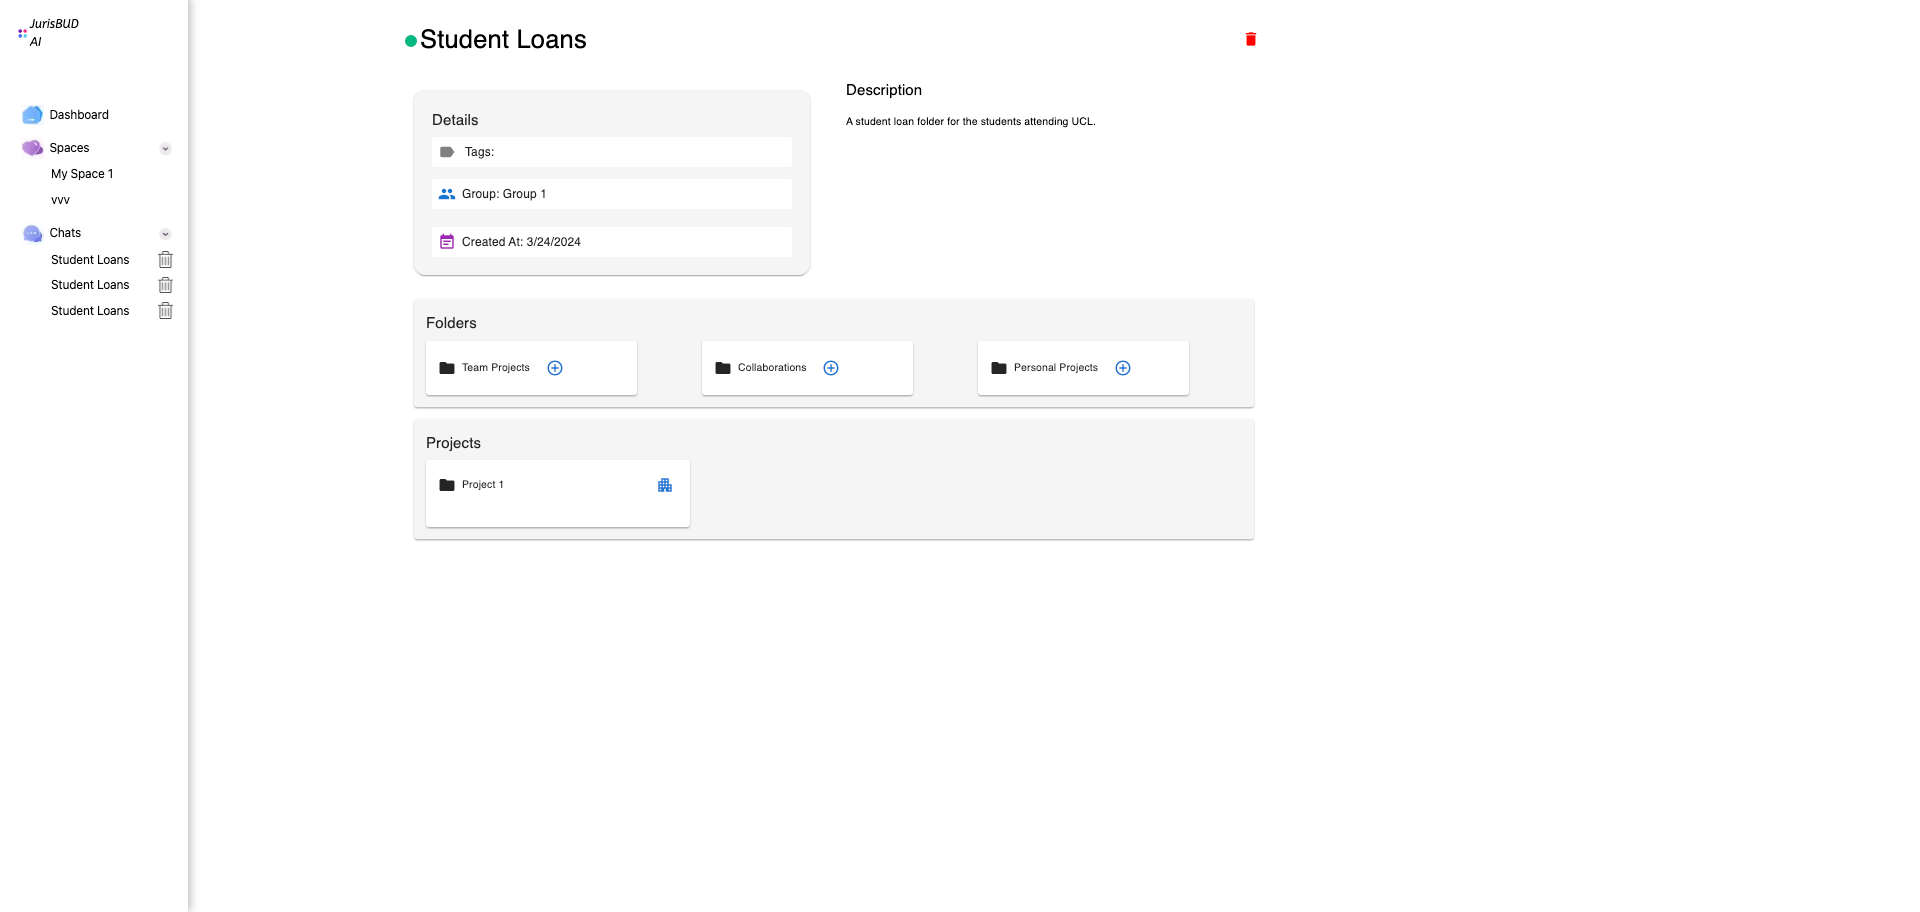1920x912 pixels.
Task: Collapse the Chats section chevron
Action: point(165,234)
